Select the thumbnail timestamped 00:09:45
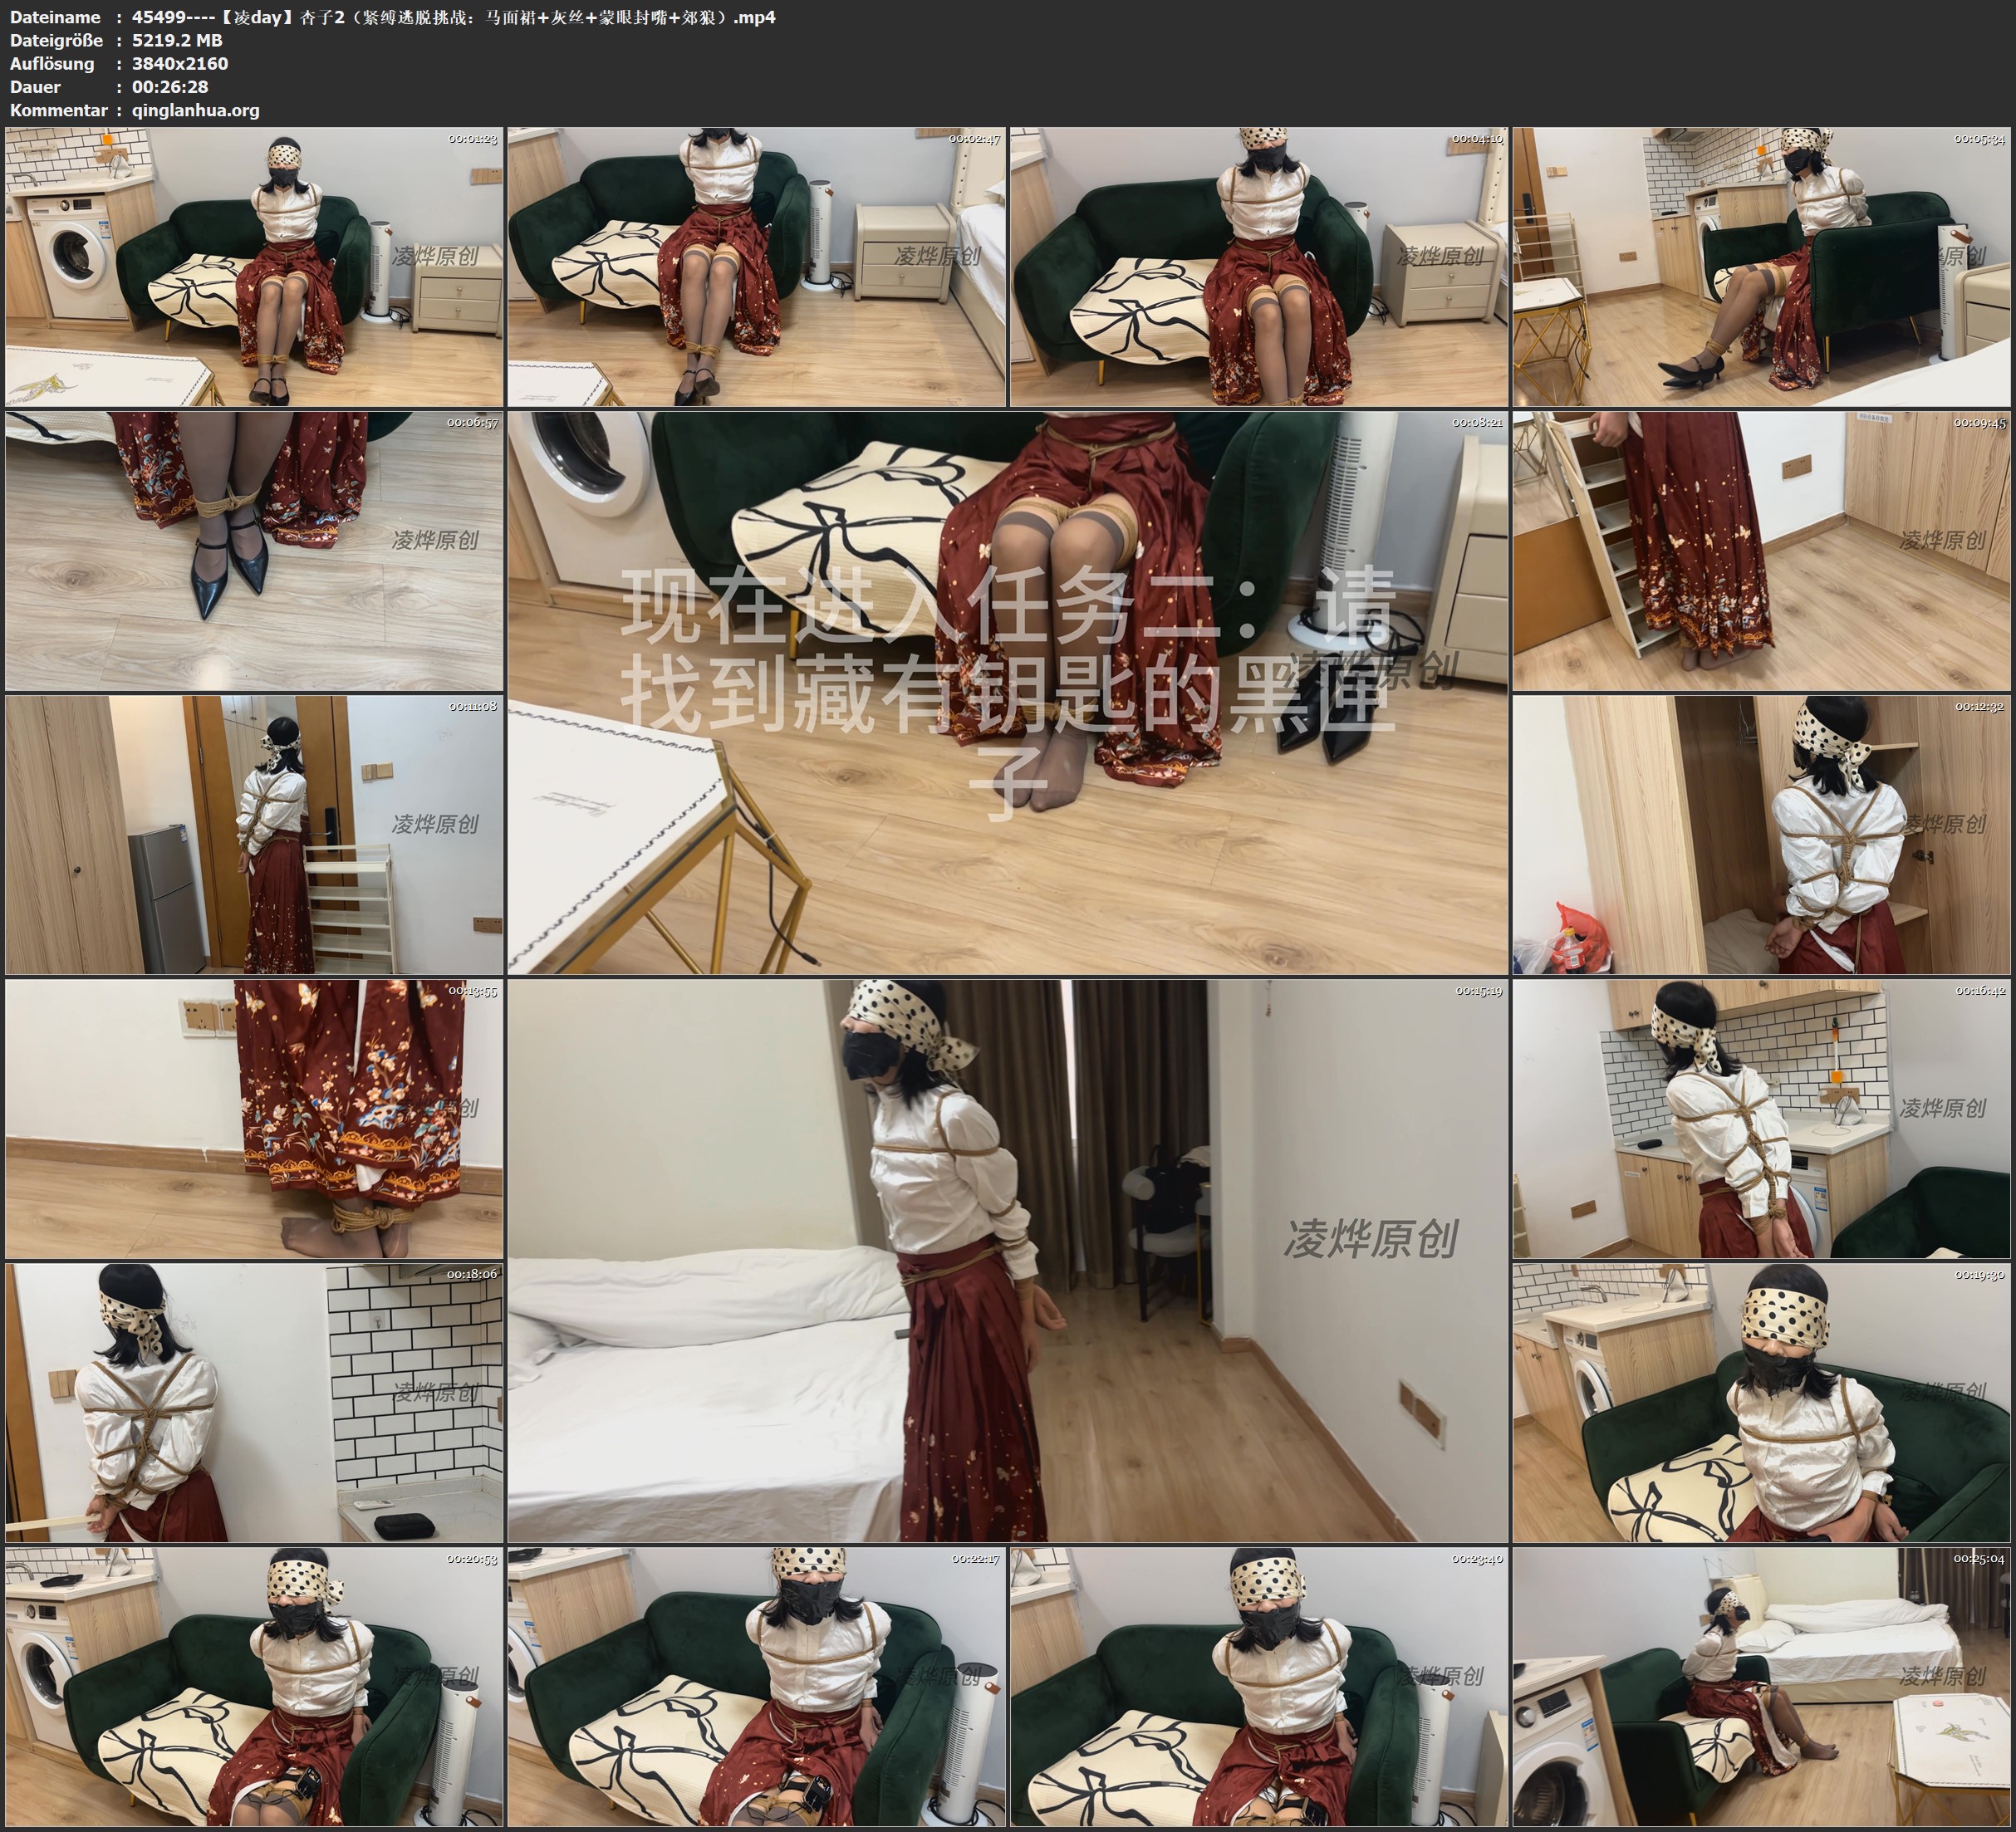The width and height of the screenshot is (2016, 1832). click(x=1761, y=550)
